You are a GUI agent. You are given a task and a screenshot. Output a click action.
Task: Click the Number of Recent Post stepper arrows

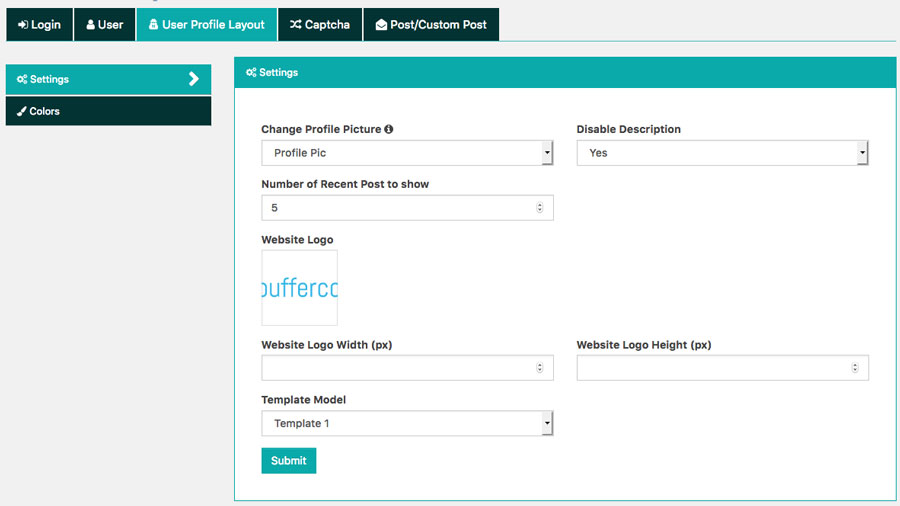540,208
